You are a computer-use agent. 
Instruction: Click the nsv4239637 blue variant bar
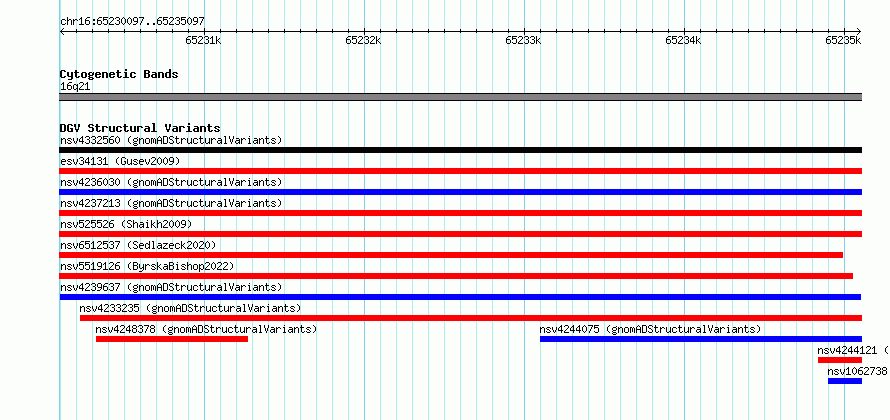click(x=460, y=297)
